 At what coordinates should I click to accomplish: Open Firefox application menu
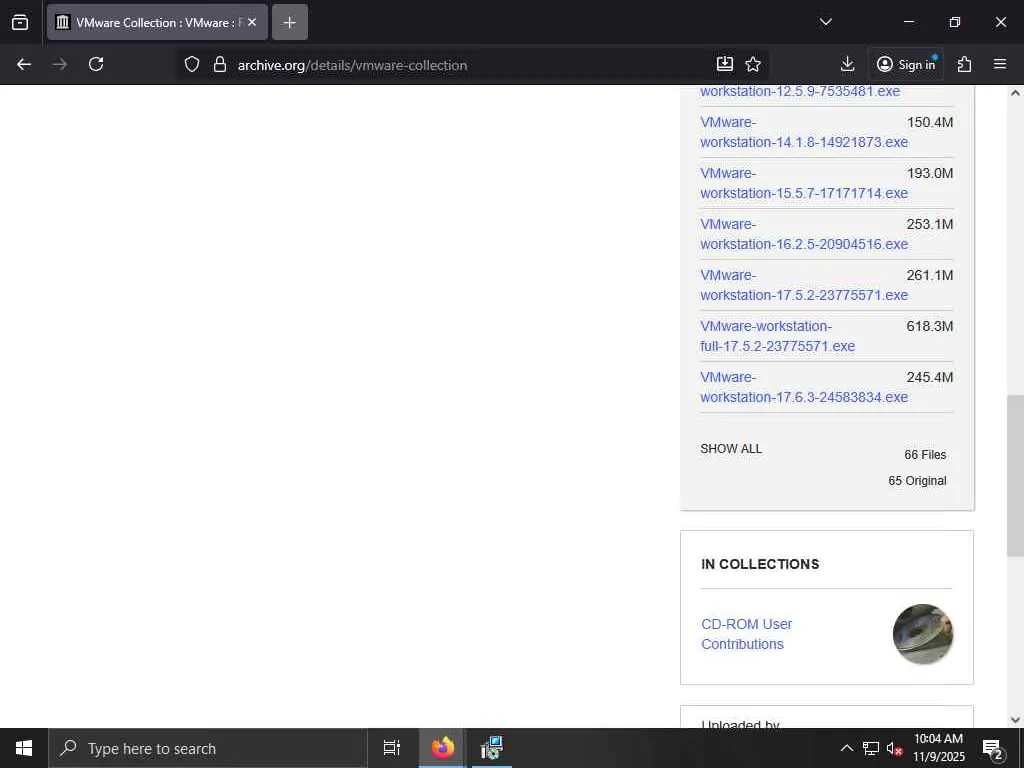click(1000, 64)
